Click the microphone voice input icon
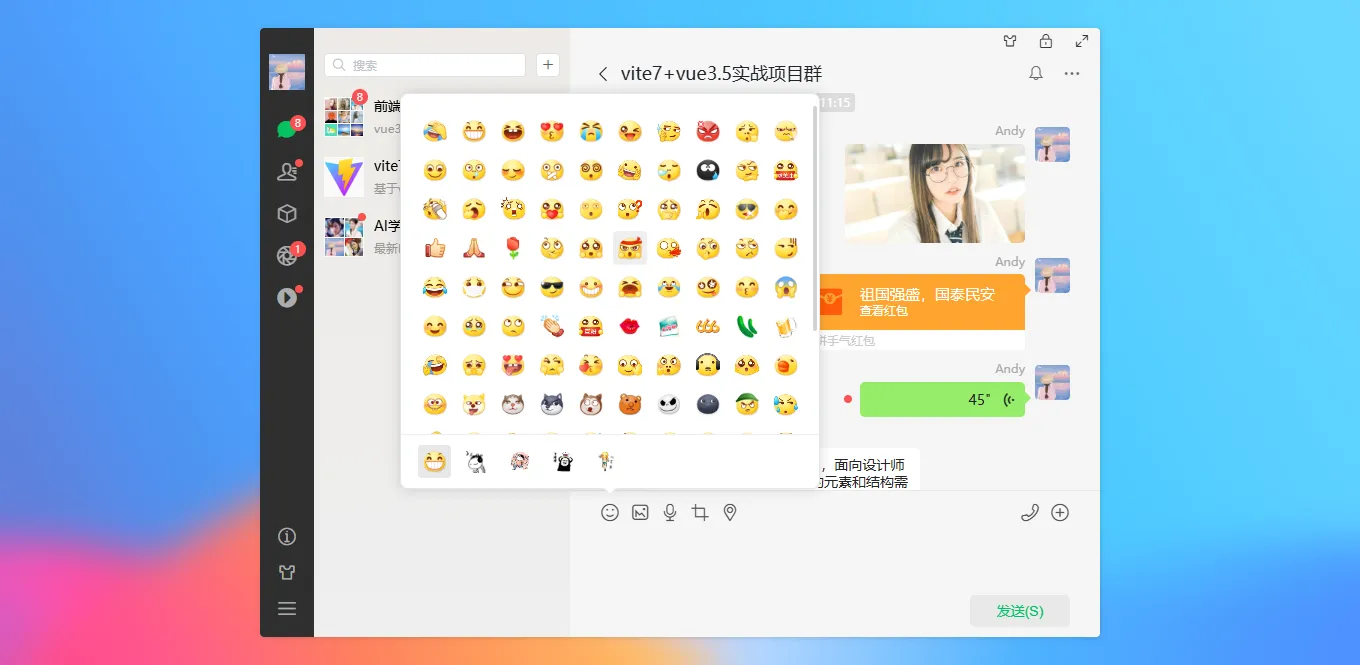The image size is (1360, 665). [670, 512]
